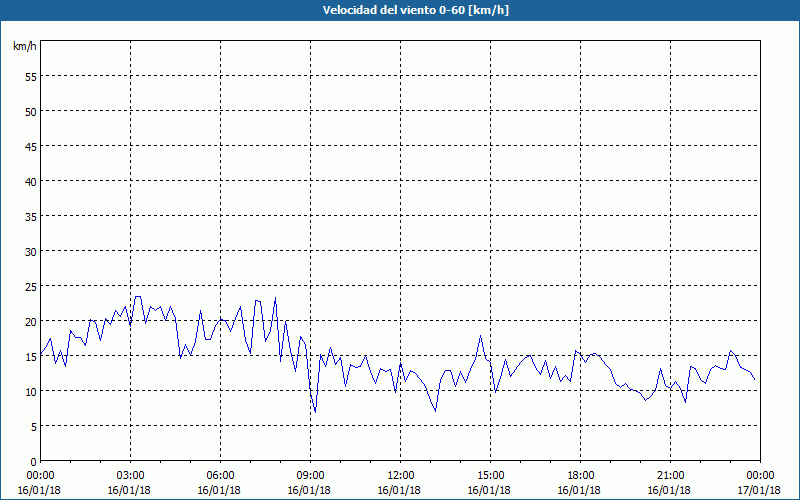The image size is (800, 500).
Task: Pick the 30 km/h y-axis tick label
Action: 30,251
